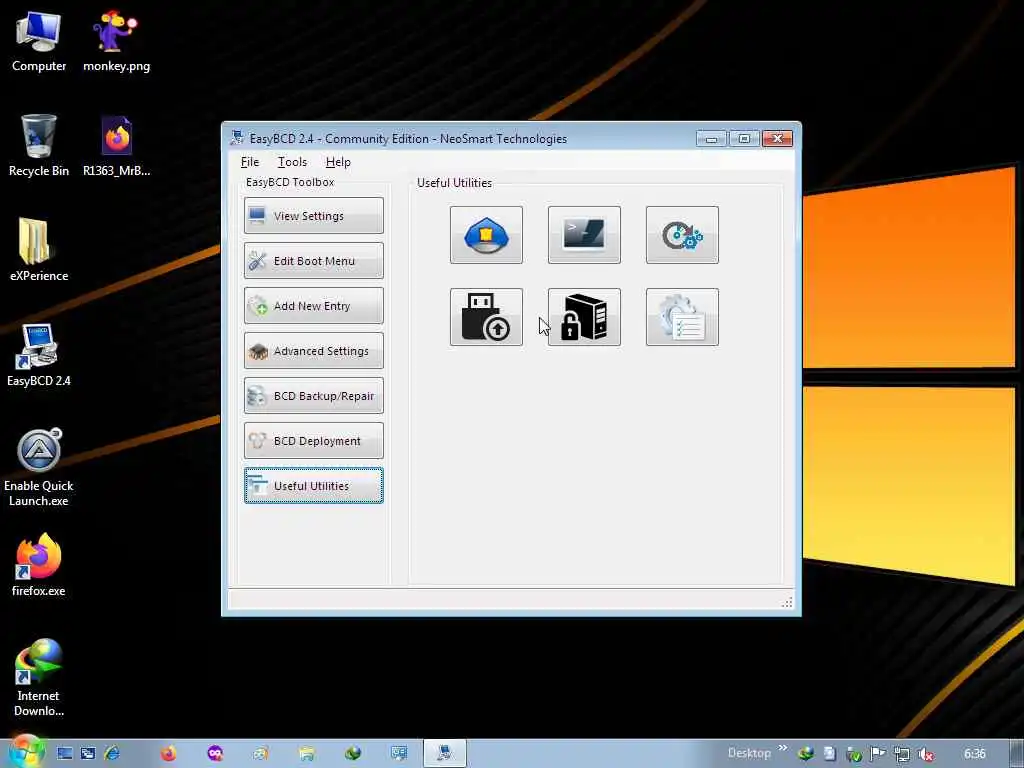The width and height of the screenshot is (1024, 768).
Task: Select Enable Quick Launch.exe icon
Action: pos(39,468)
